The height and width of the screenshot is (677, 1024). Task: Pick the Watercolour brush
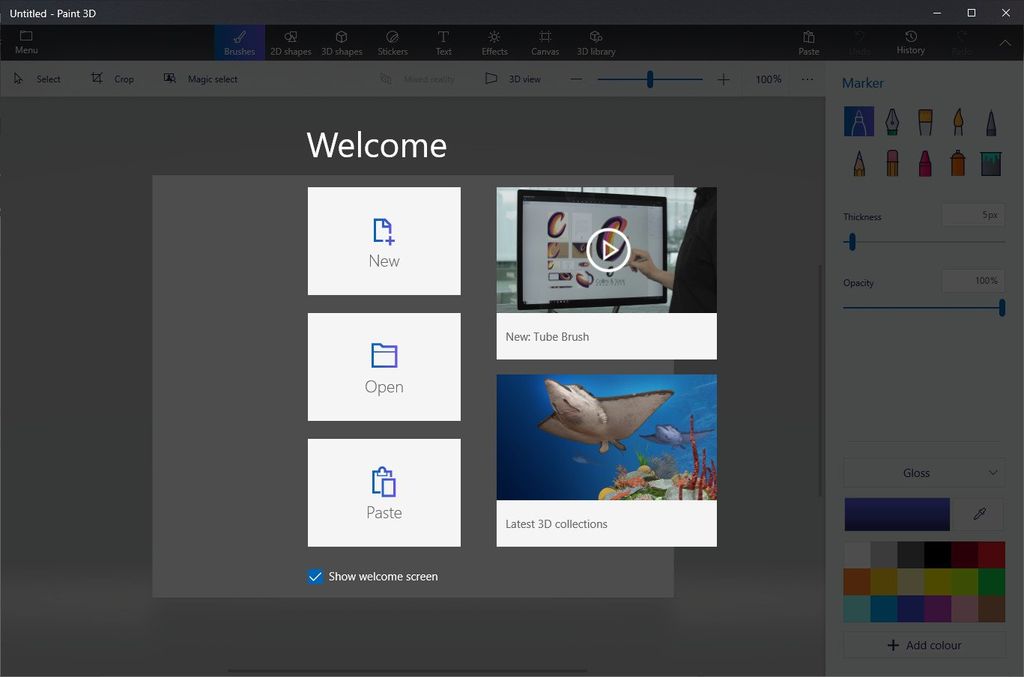click(x=957, y=120)
